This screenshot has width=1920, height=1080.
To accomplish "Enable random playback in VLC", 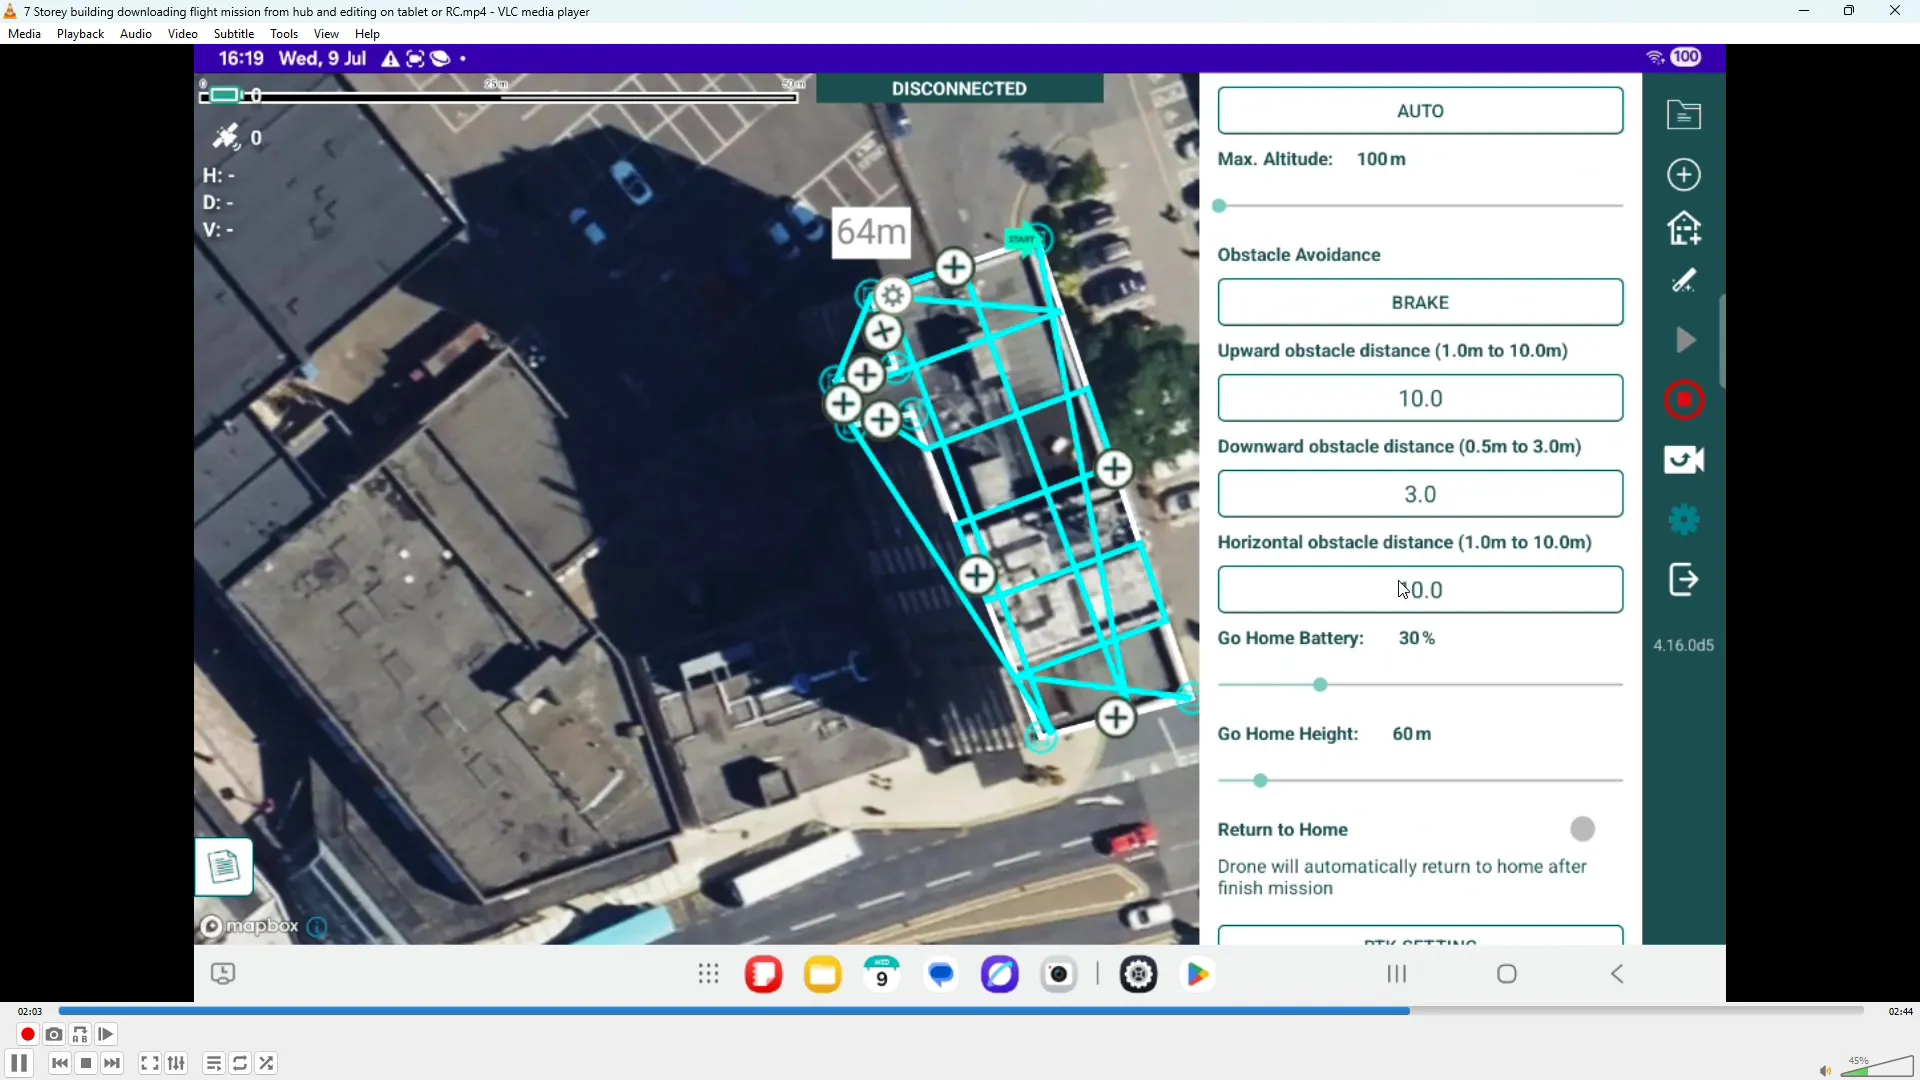I will 266,1063.
